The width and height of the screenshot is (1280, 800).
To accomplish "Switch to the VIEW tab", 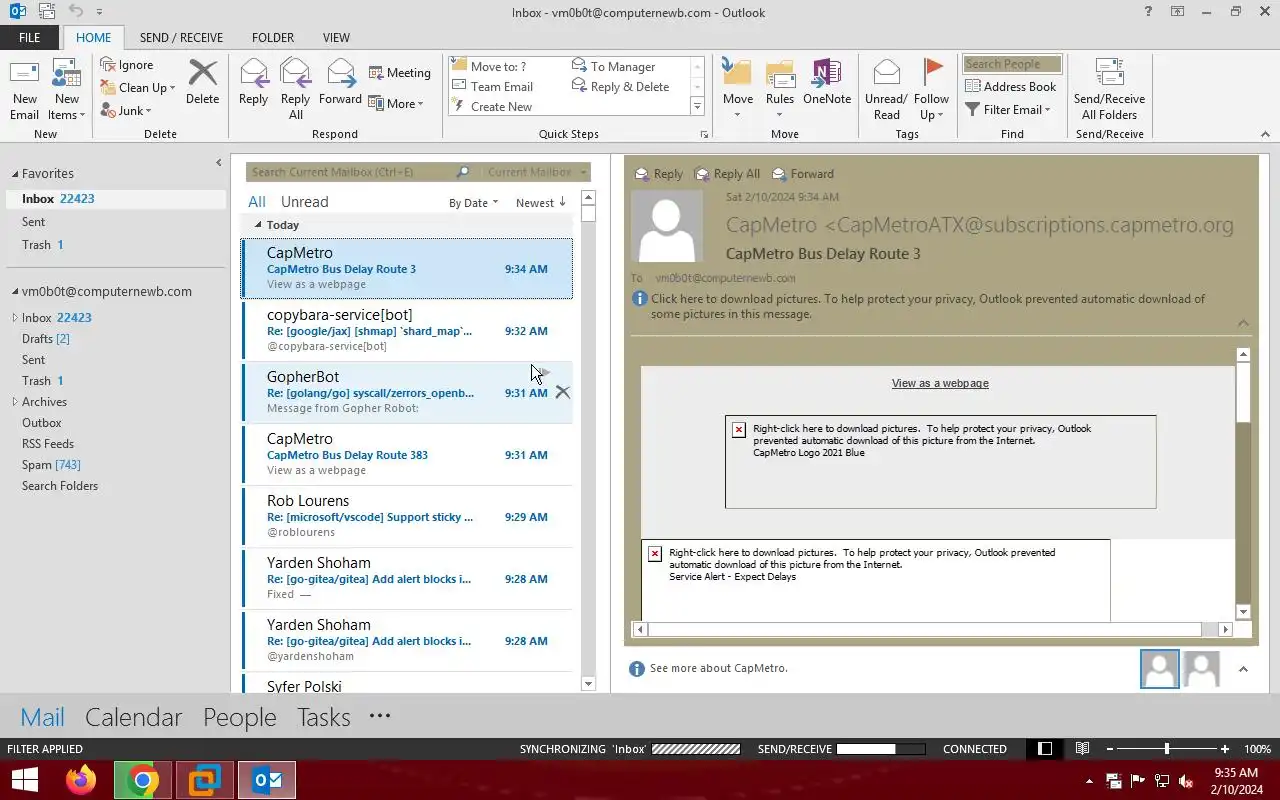I will coord(336,38).
